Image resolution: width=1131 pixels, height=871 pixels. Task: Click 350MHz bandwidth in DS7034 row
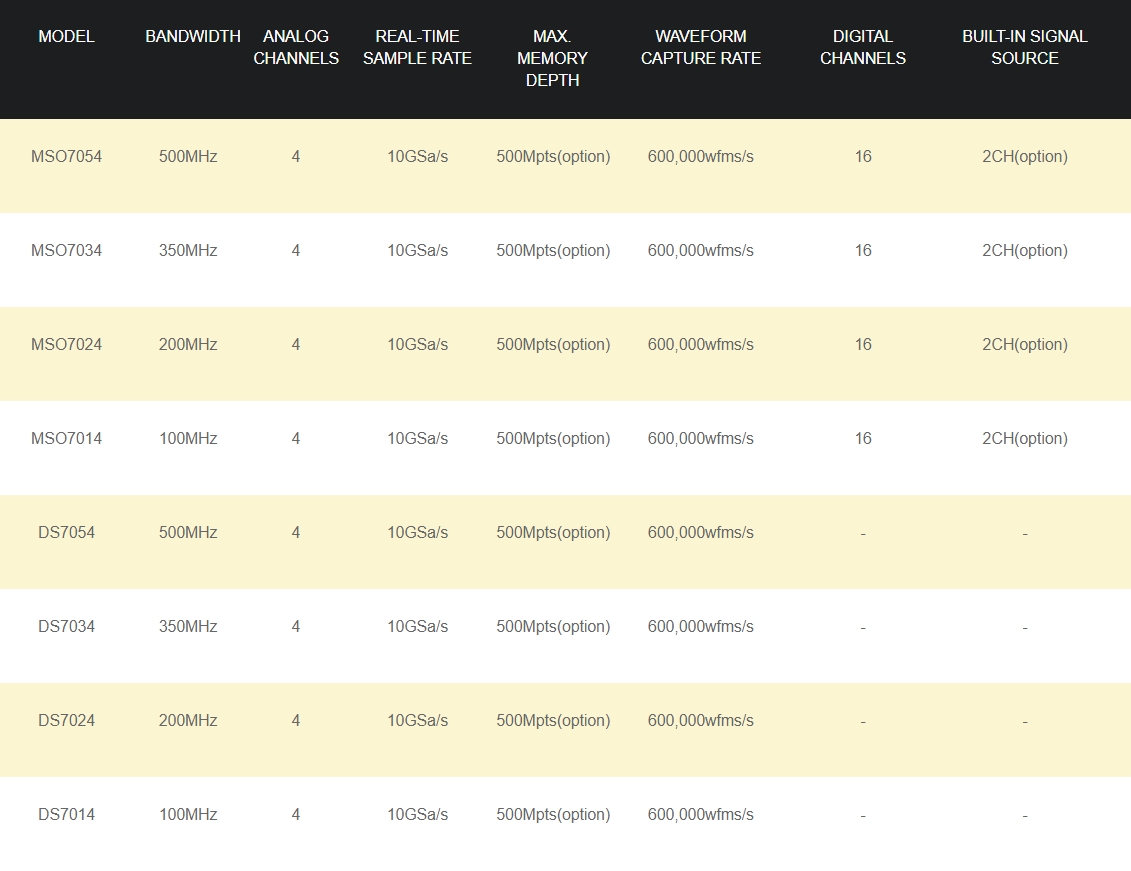point(188,627)
